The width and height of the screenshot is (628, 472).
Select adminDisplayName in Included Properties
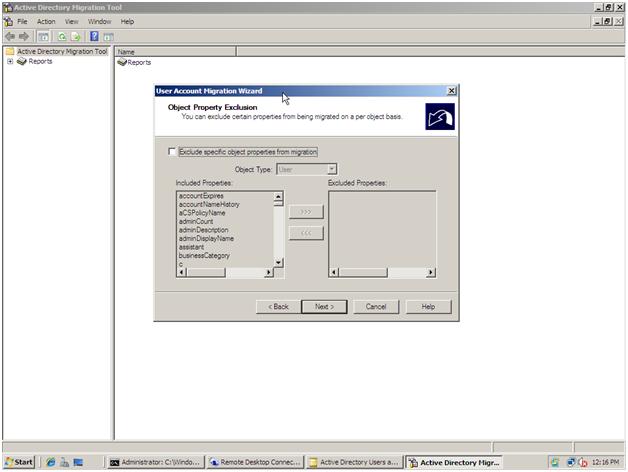(206, 238)
